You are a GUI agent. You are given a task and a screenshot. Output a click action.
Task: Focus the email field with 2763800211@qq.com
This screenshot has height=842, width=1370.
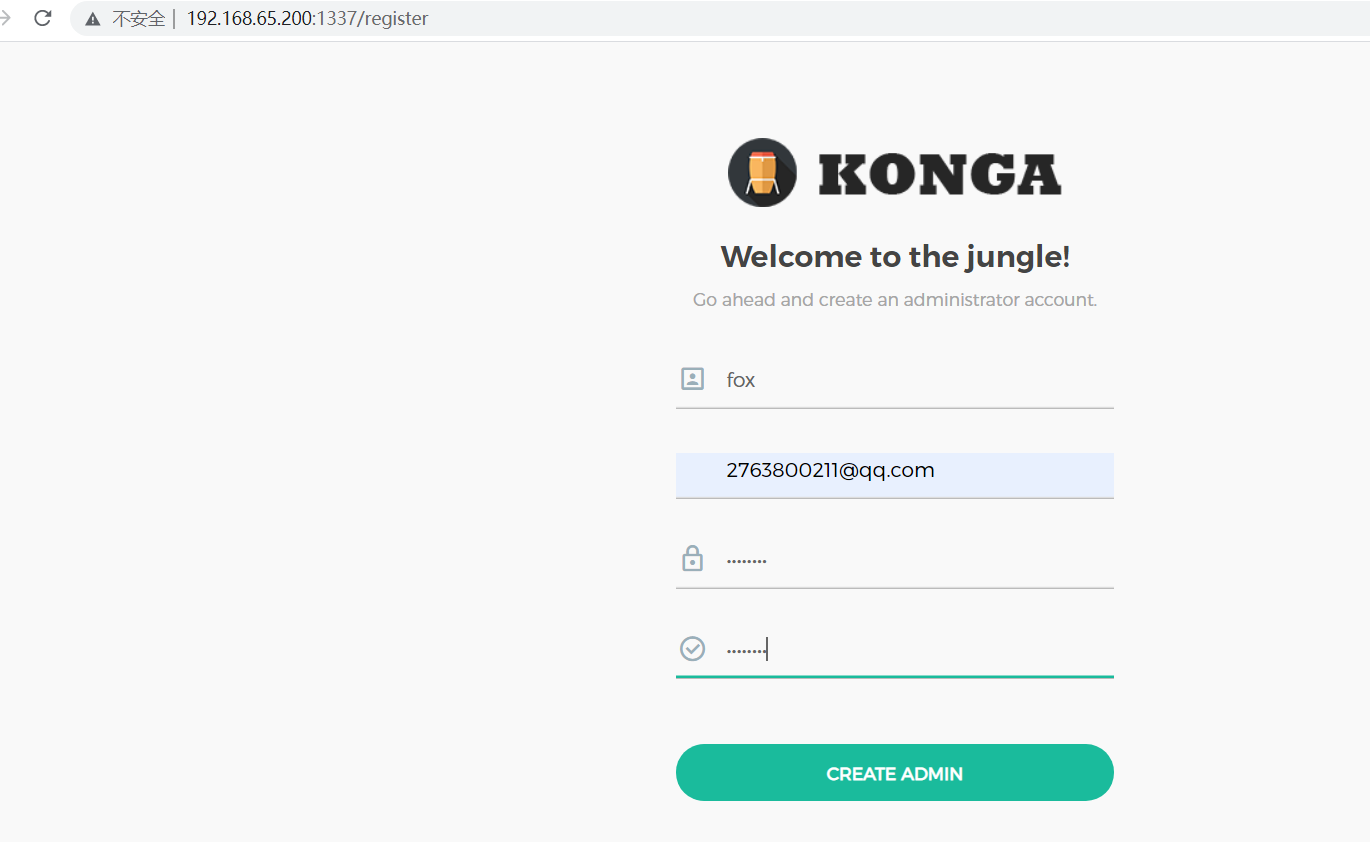pos(895,475)
